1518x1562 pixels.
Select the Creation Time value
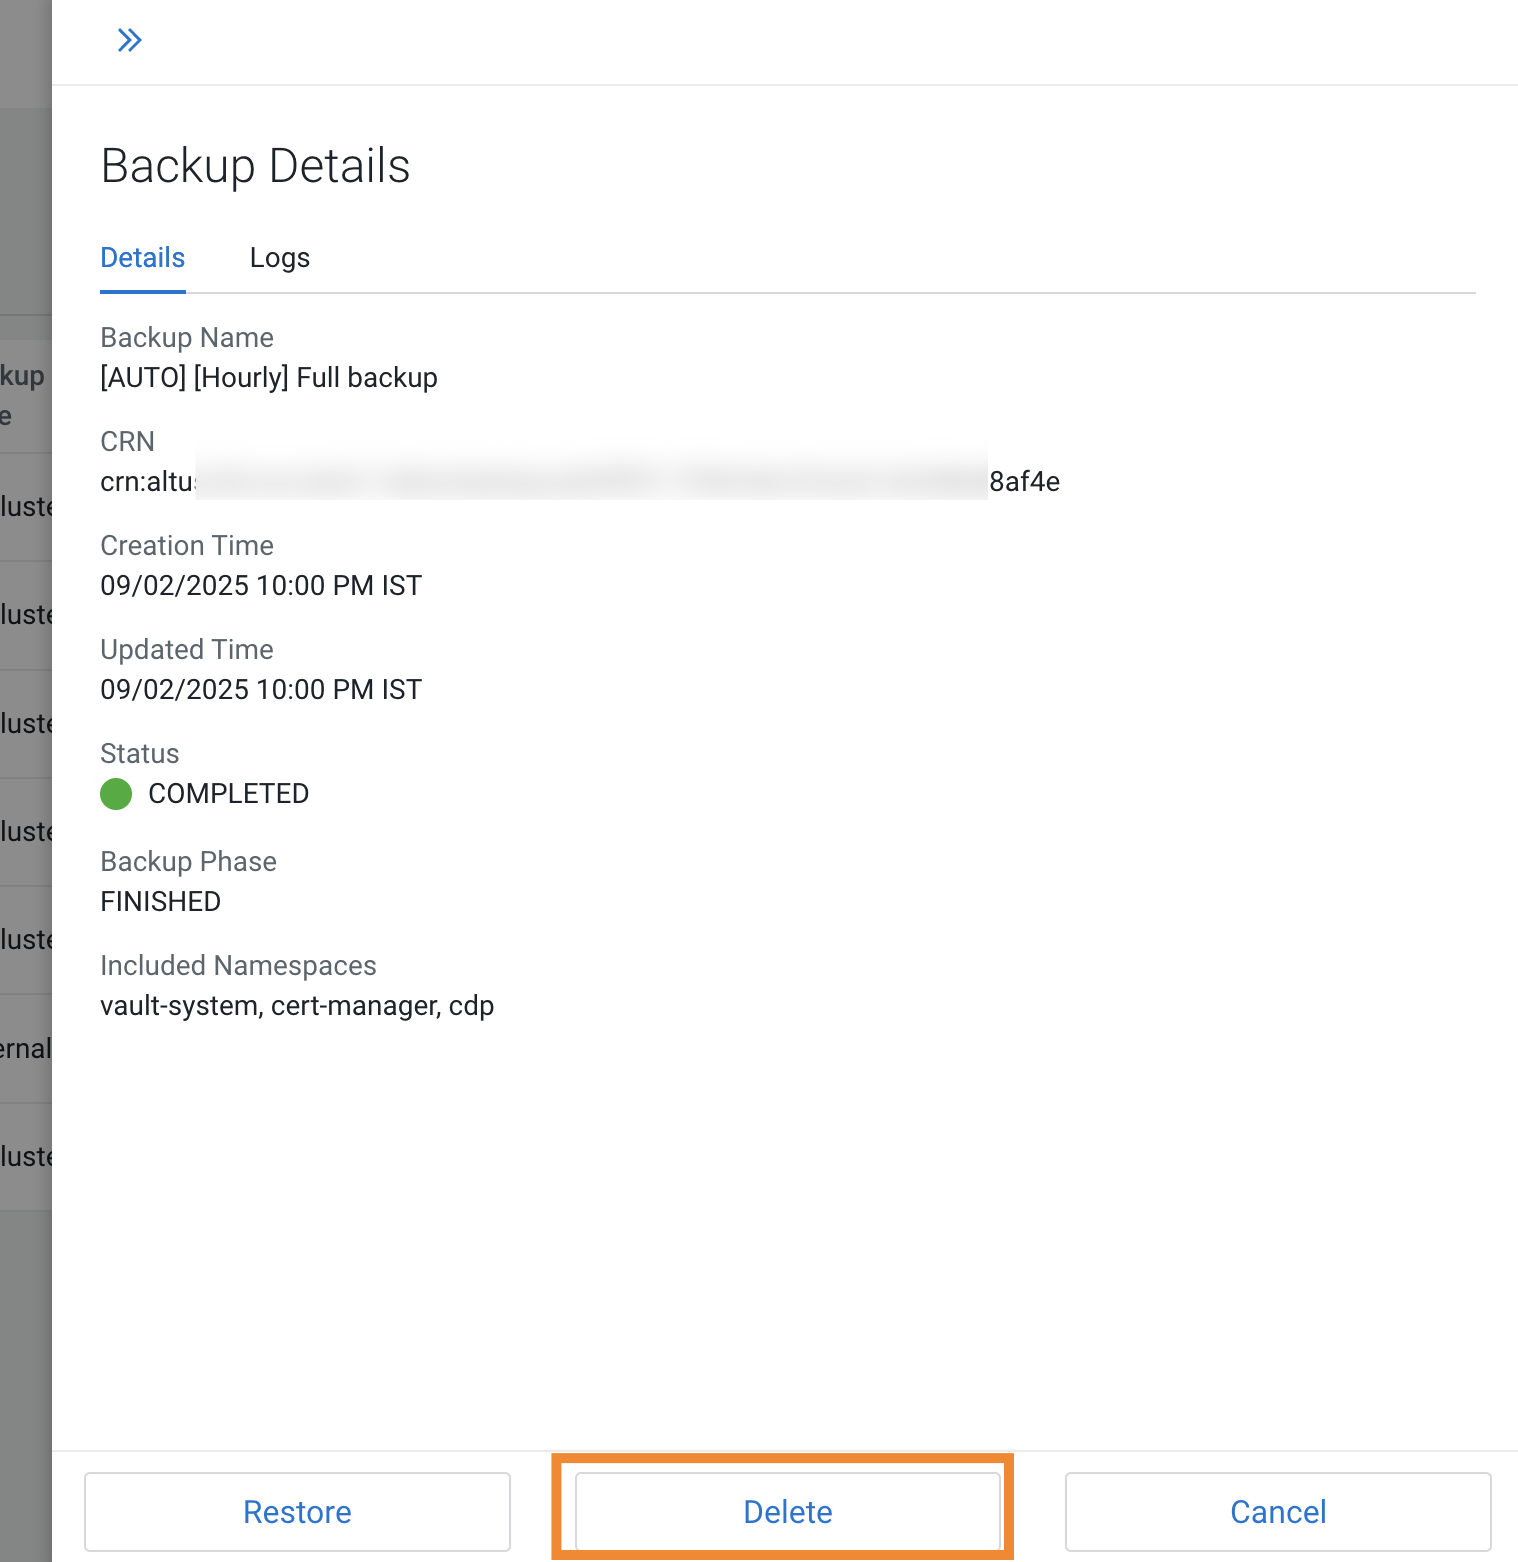click(260, 585)
